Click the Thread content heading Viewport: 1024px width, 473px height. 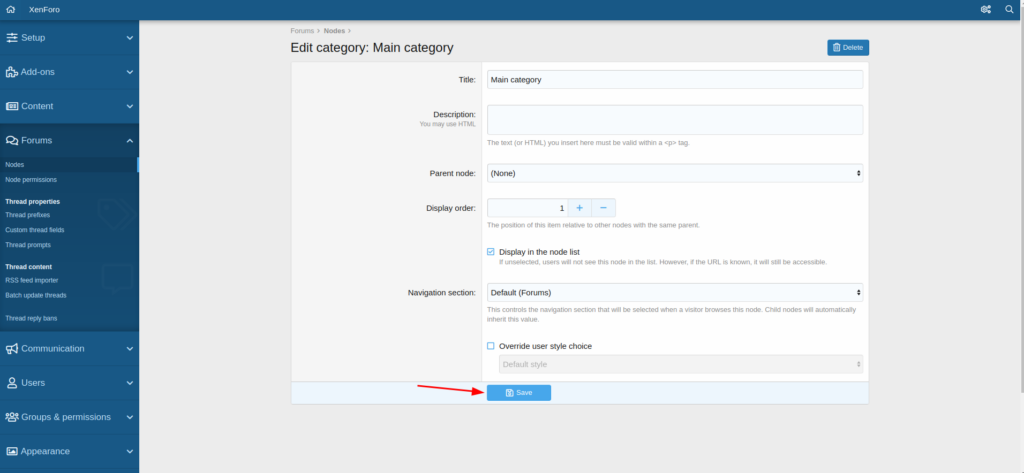[29, 267]
